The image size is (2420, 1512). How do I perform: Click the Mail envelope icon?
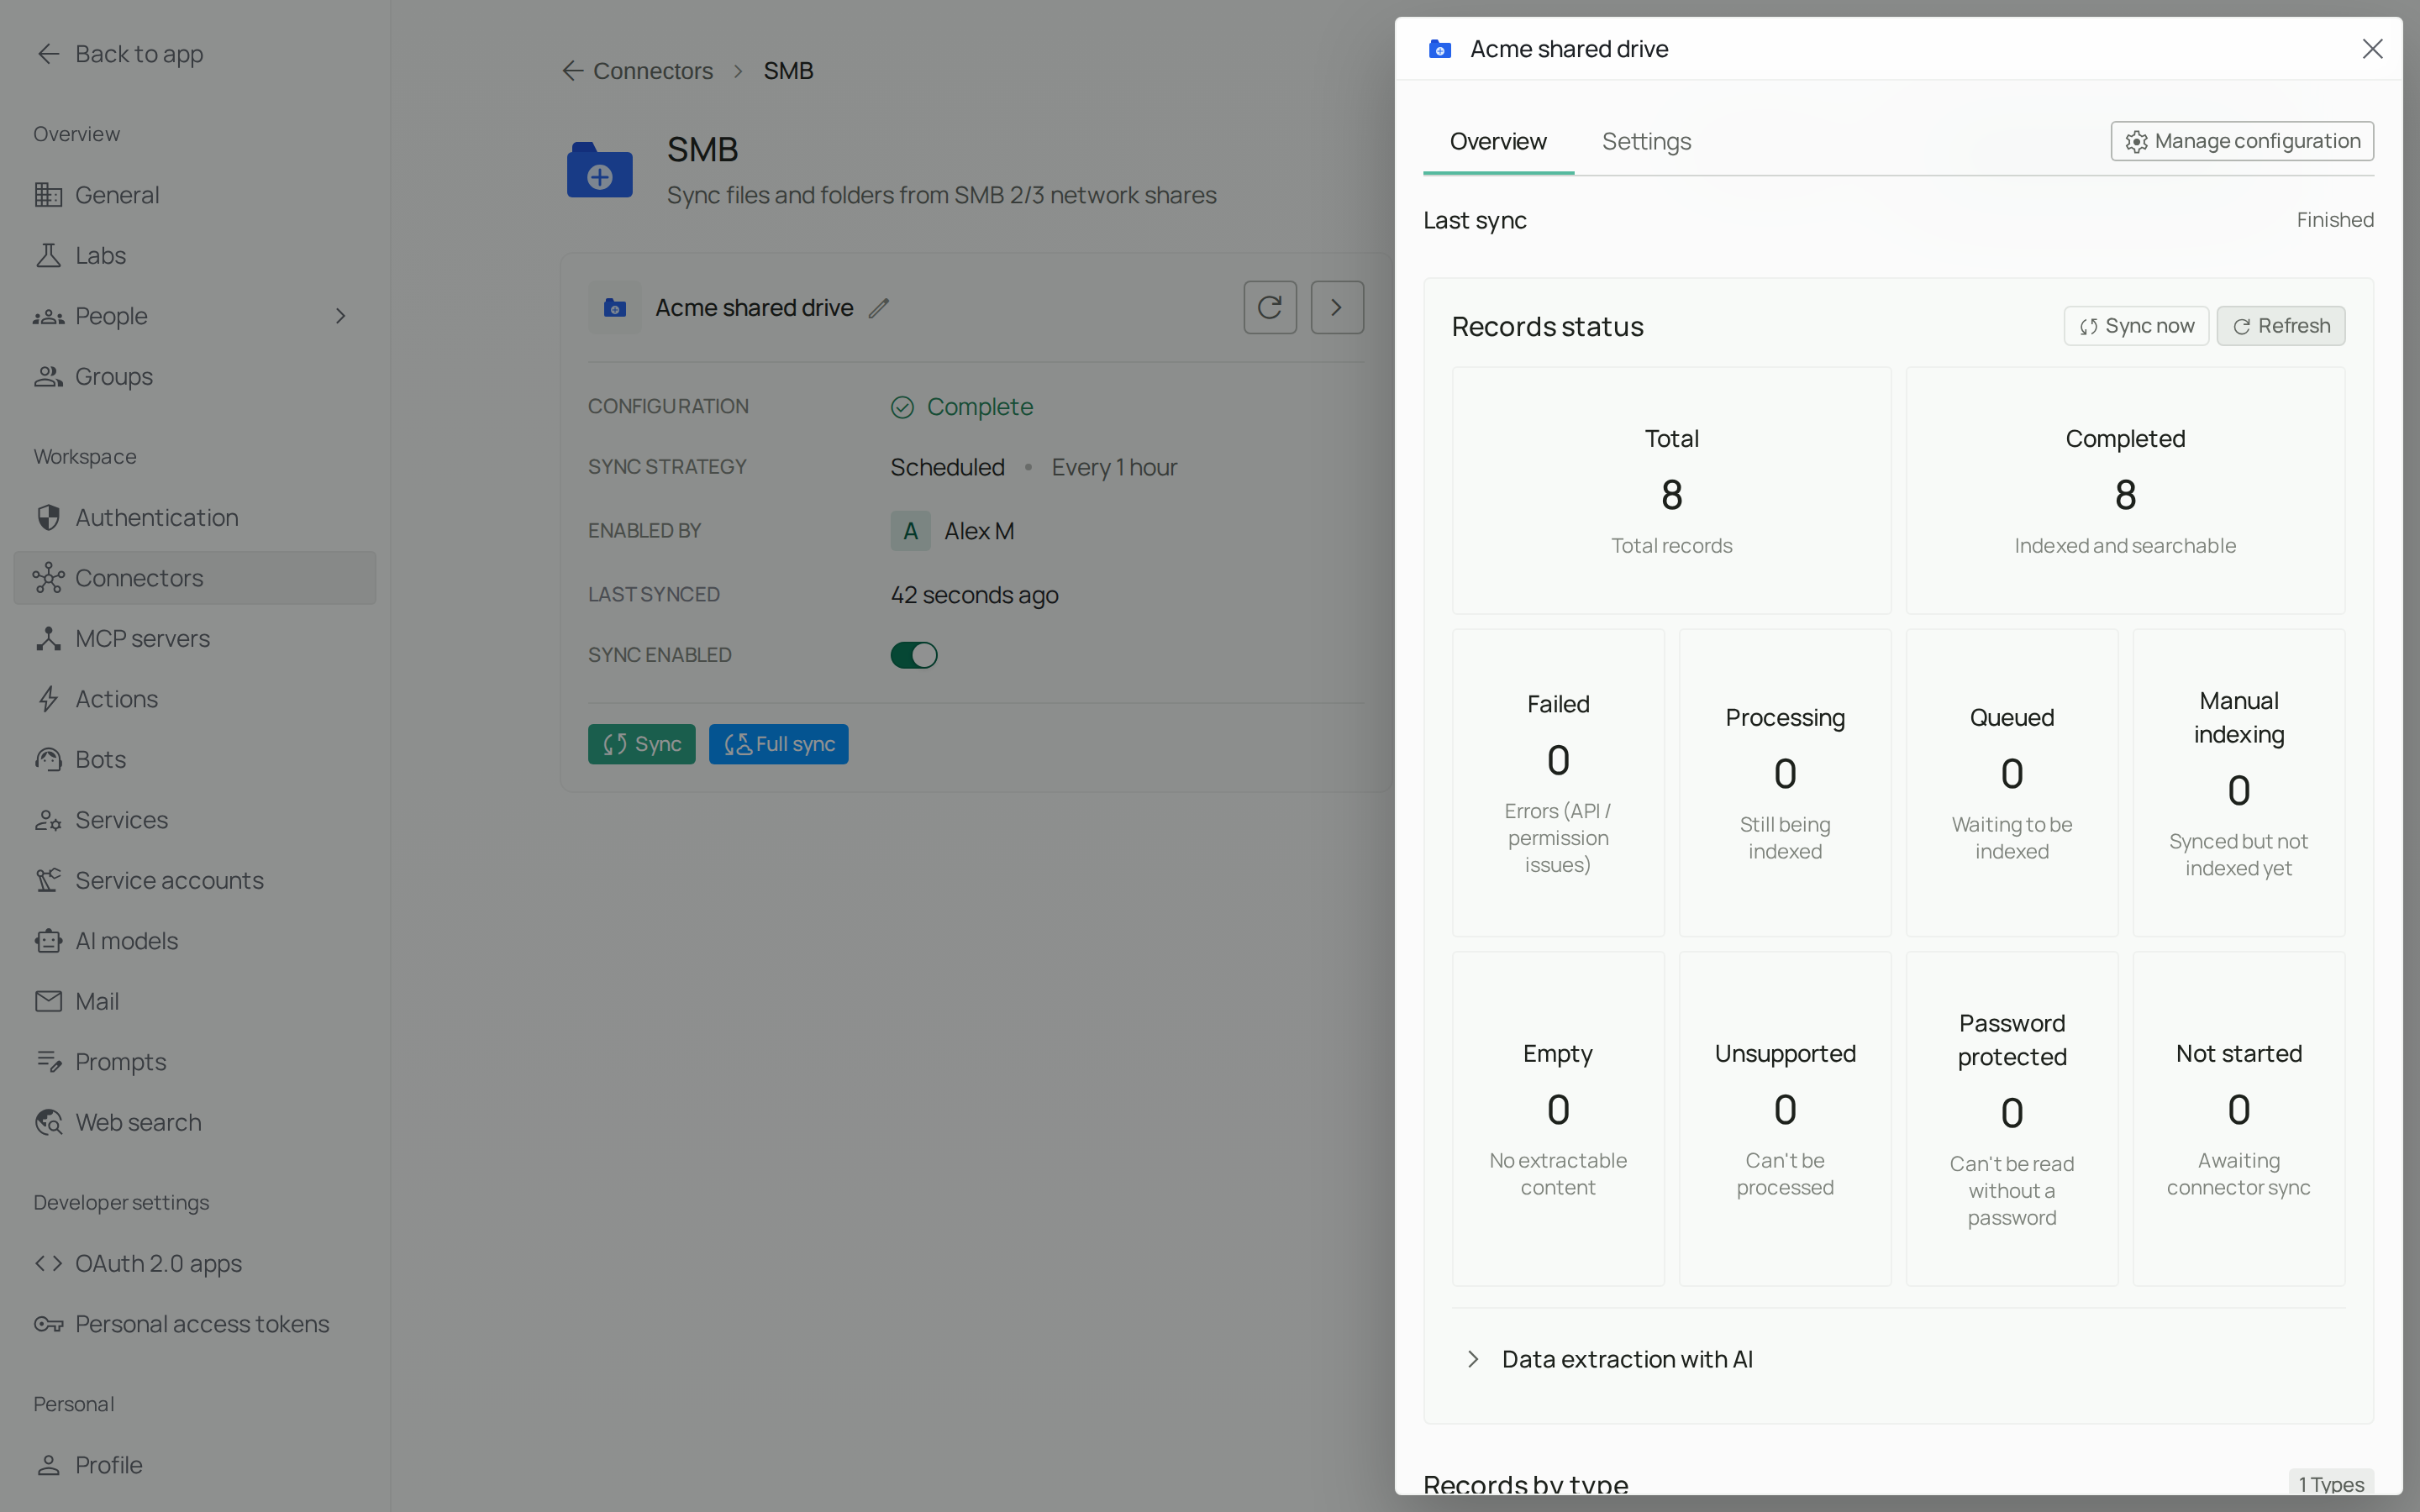tap(48, 1001)
